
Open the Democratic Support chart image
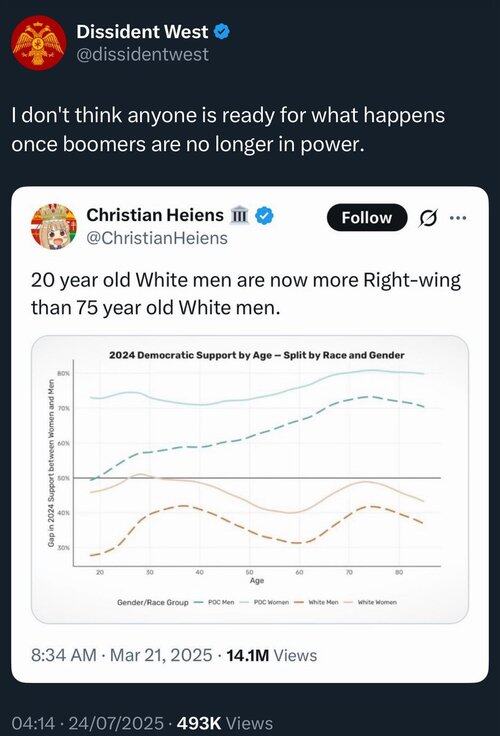250,479
